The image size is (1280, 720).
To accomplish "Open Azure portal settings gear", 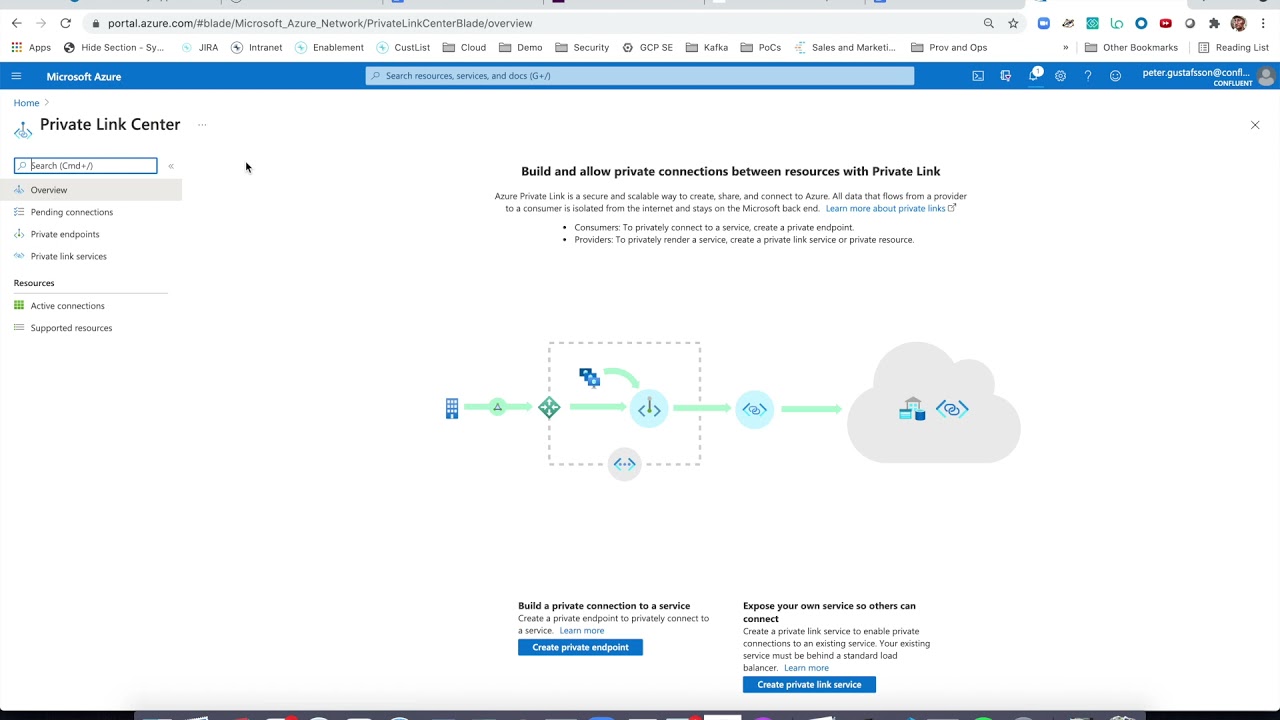I will [x=1060, y=76].
